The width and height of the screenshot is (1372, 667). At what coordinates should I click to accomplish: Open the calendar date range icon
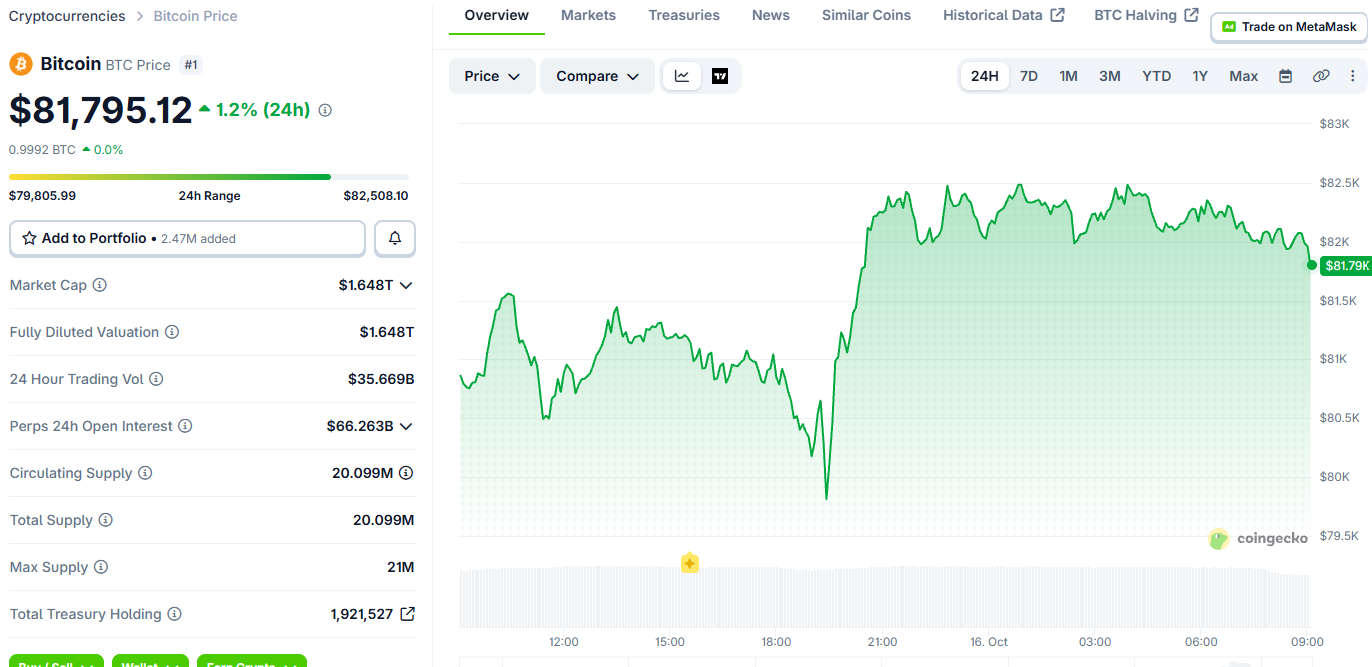tap(1286, 76)
